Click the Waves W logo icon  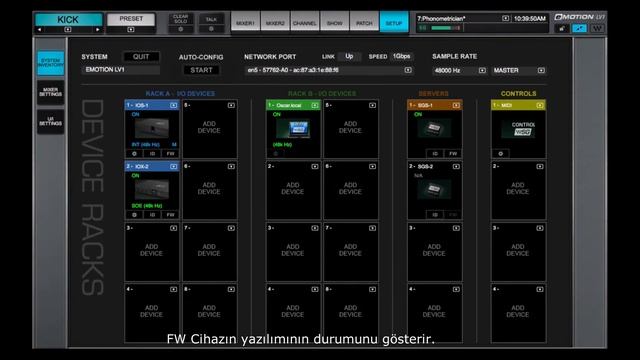(x=597, y=28)
